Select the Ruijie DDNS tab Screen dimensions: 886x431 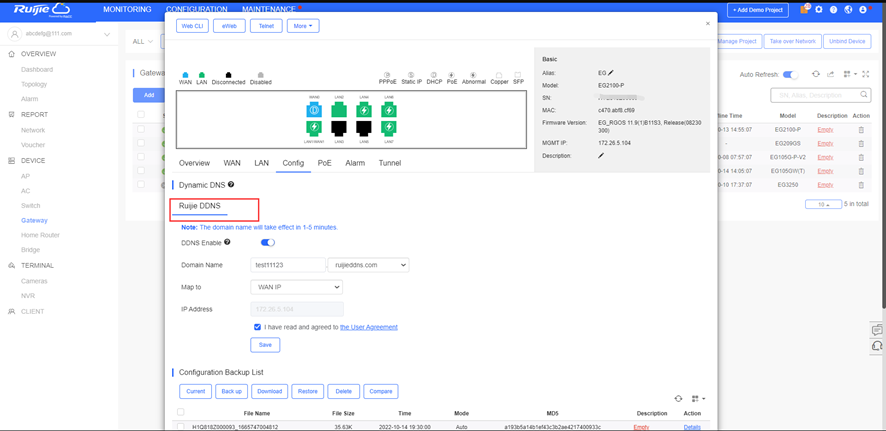tap(199, 206)
